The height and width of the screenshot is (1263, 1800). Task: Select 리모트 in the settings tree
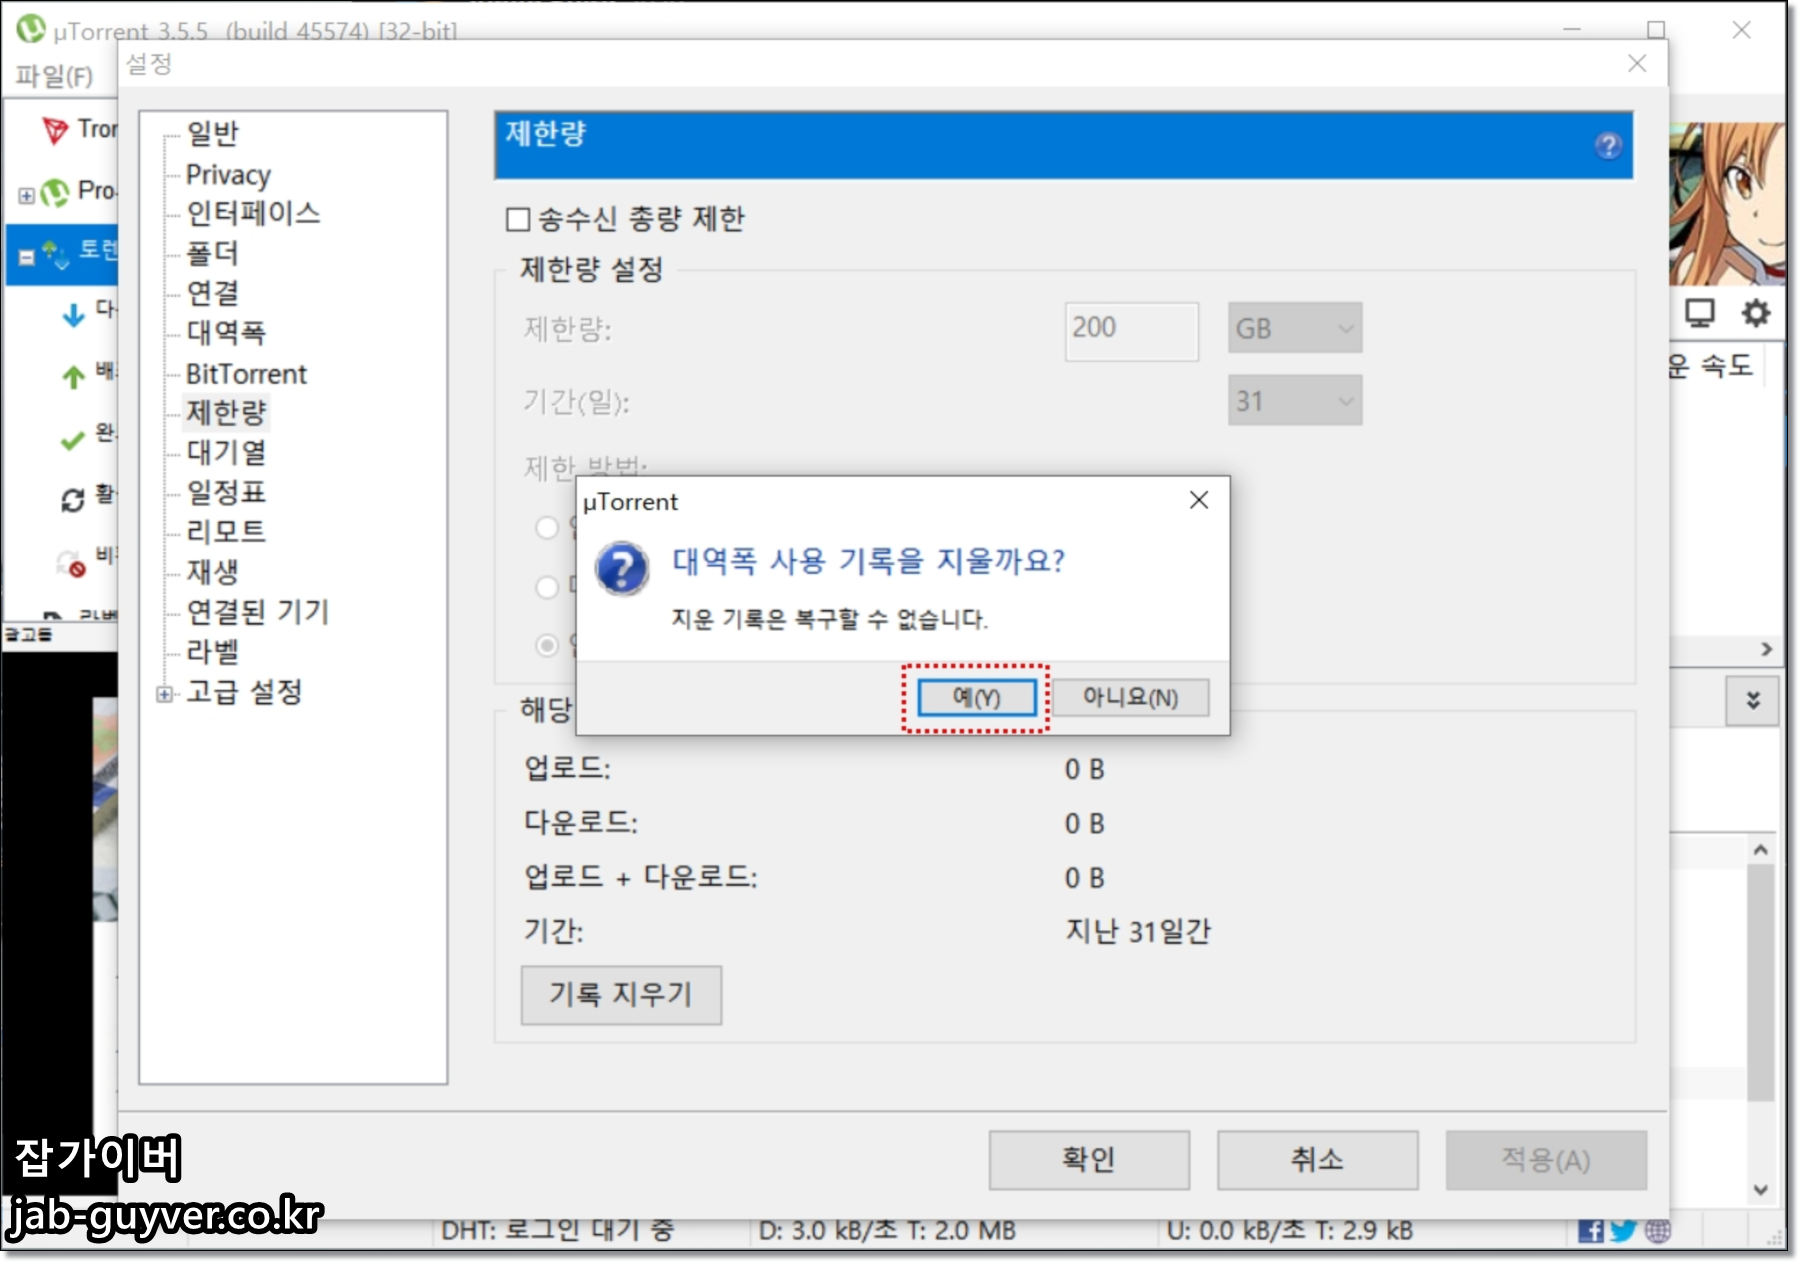(x=226, y=531)
